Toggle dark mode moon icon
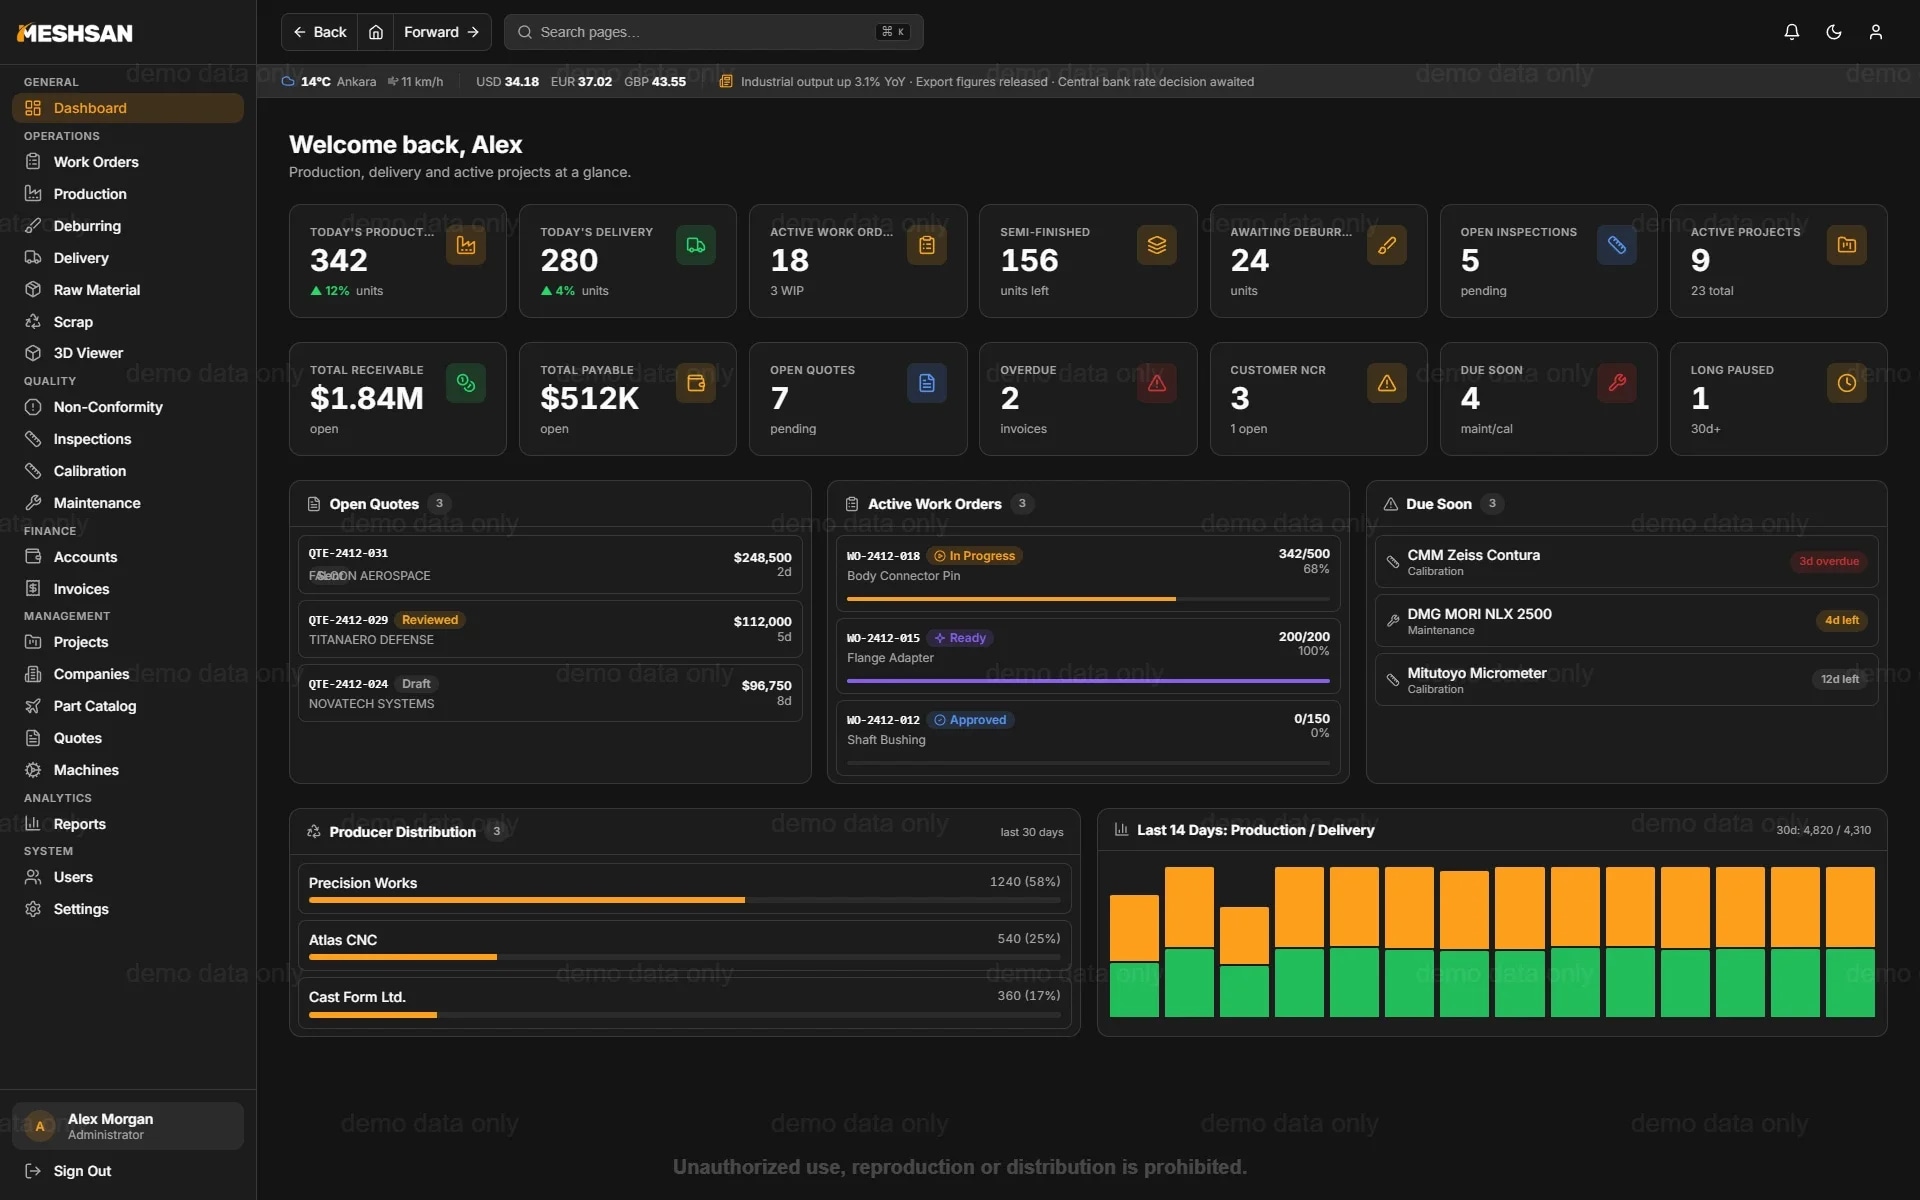This screenshot has height=1200, width=1920. pos(1833,32)
